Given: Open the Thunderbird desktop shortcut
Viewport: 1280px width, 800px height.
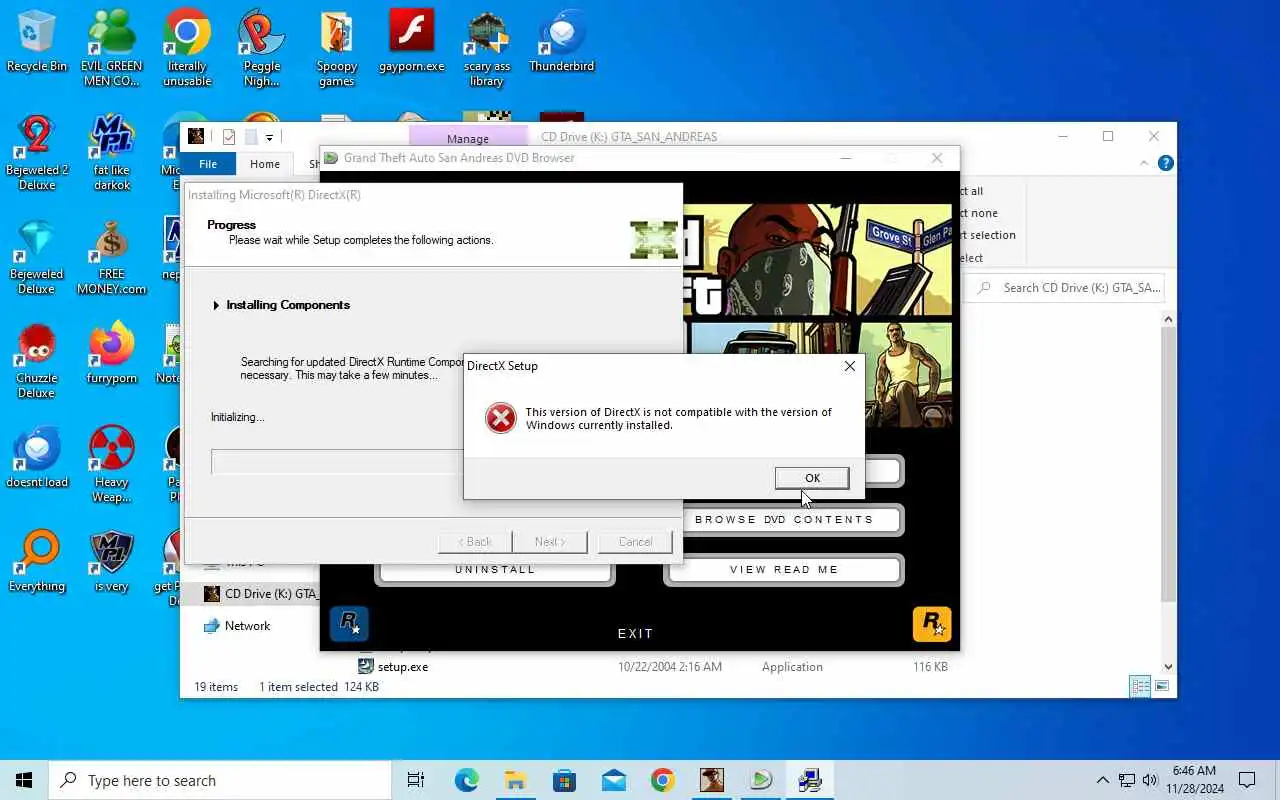Looking at the screenshot, I should 562,42.
